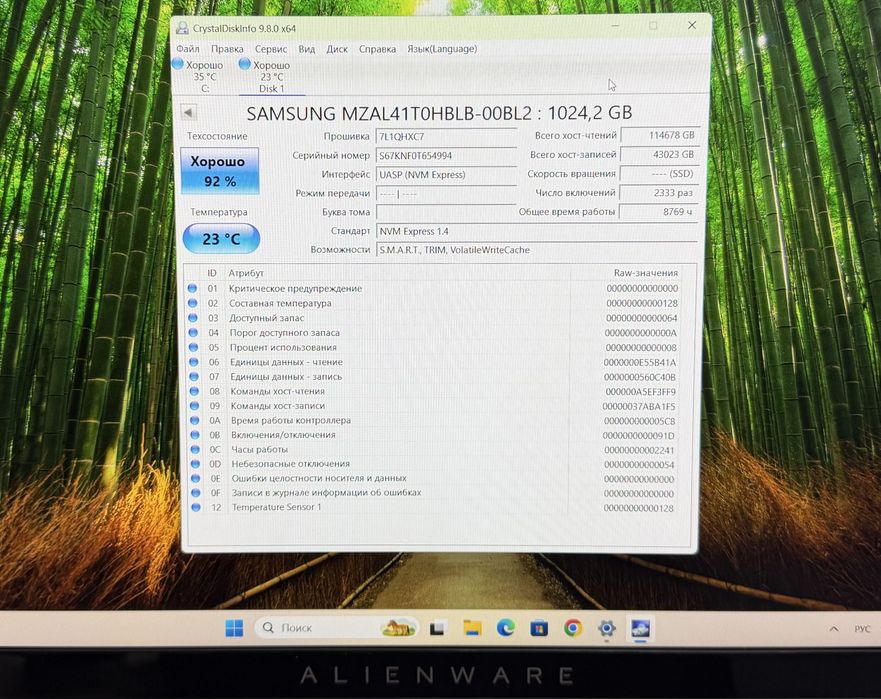Open the Правка menu
881x699 pixels.
click(x=227, y=49)
